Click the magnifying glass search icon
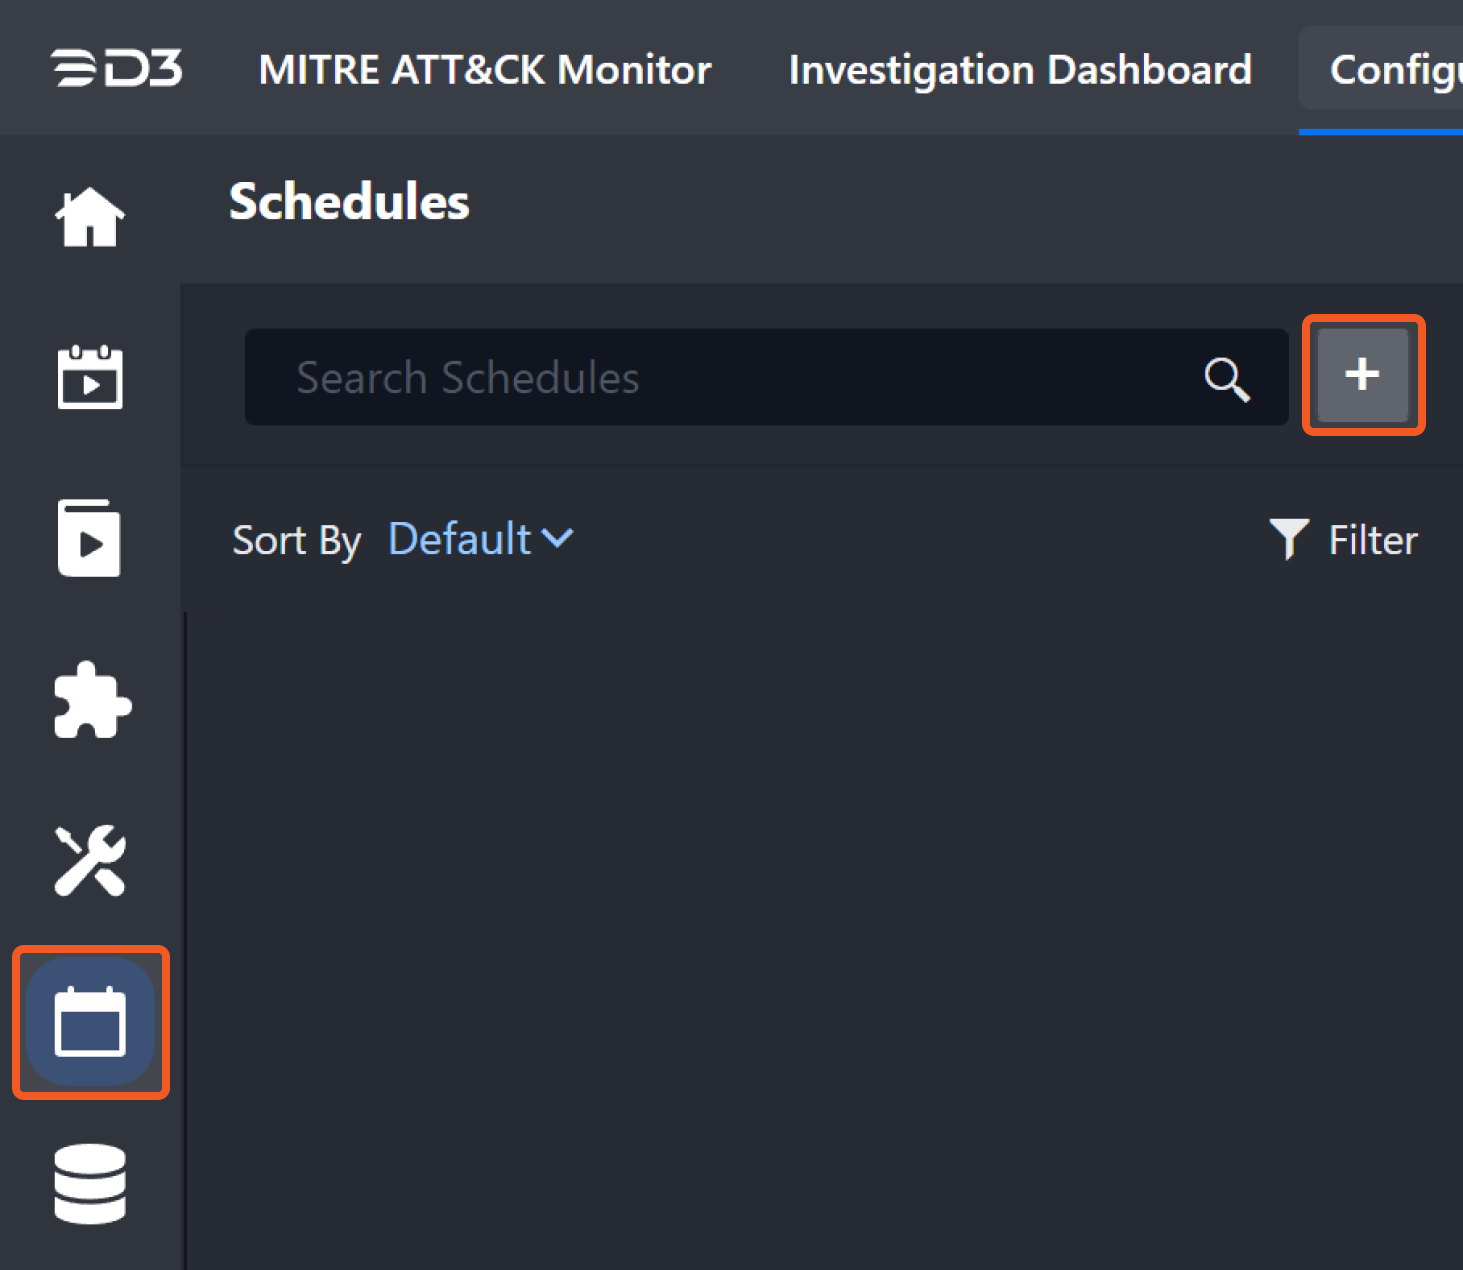The height and width of the screenshot is (1270, 1463). 1226,379
